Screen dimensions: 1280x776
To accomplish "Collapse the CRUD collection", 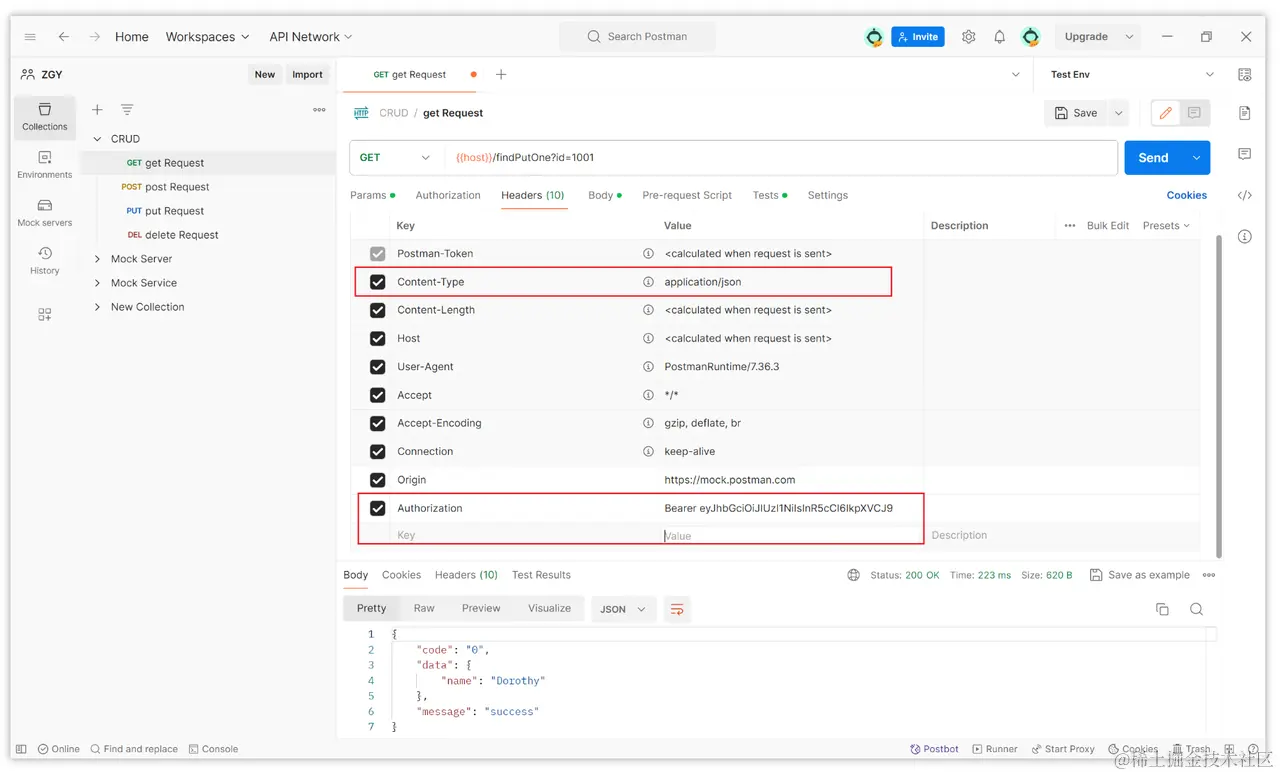I will 97,139.
